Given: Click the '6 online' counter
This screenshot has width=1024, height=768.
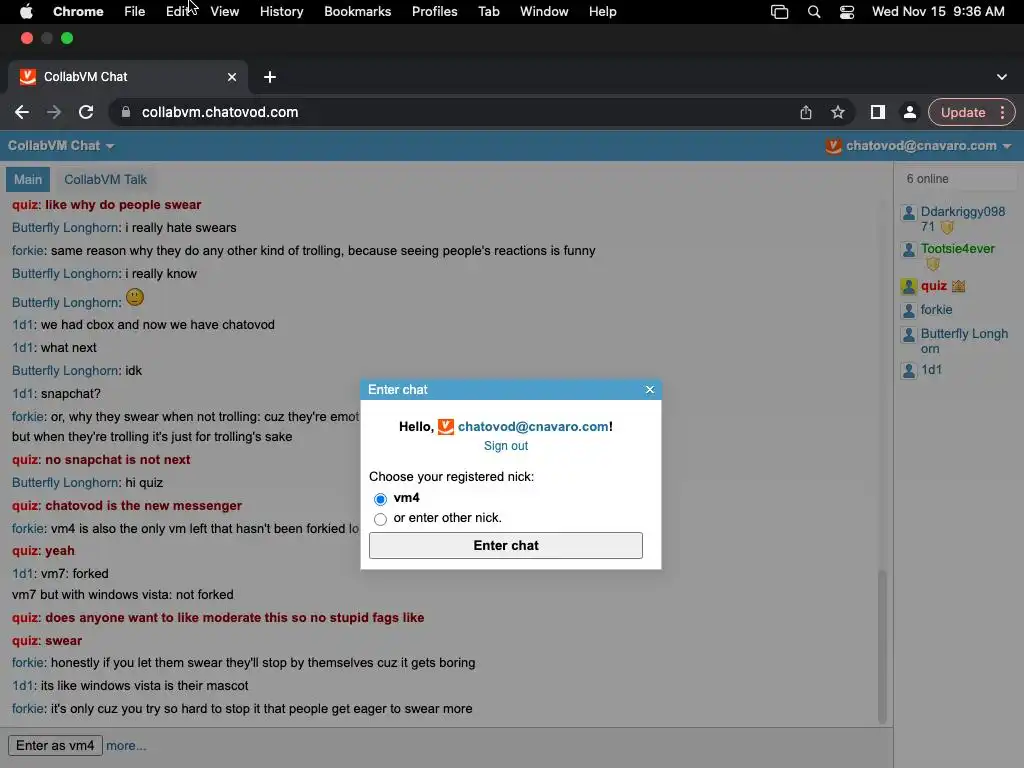Looking at the screenshot, I should click(x=927, y=179).
